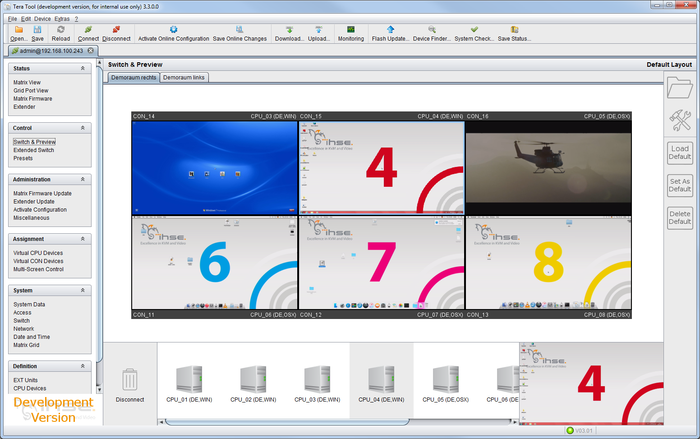Collapse the Status panel
700x439 pixels.
[x=83, y=68]
